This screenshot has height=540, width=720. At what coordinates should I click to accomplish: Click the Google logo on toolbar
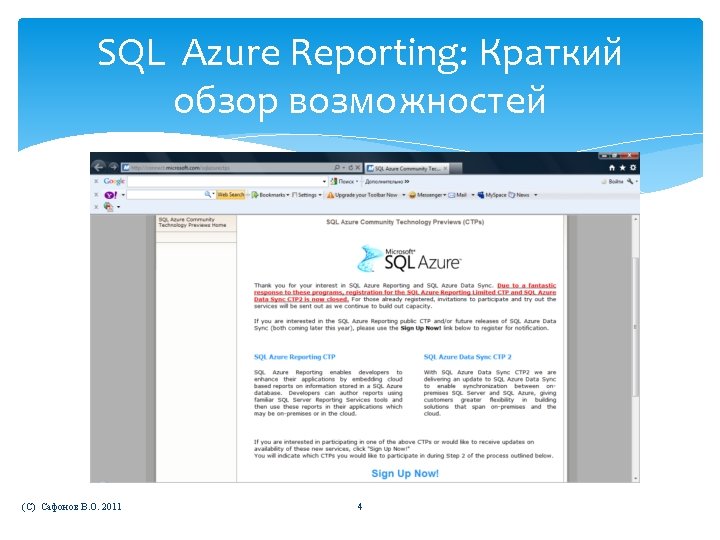pyautogui.click(x=113, y=181)
